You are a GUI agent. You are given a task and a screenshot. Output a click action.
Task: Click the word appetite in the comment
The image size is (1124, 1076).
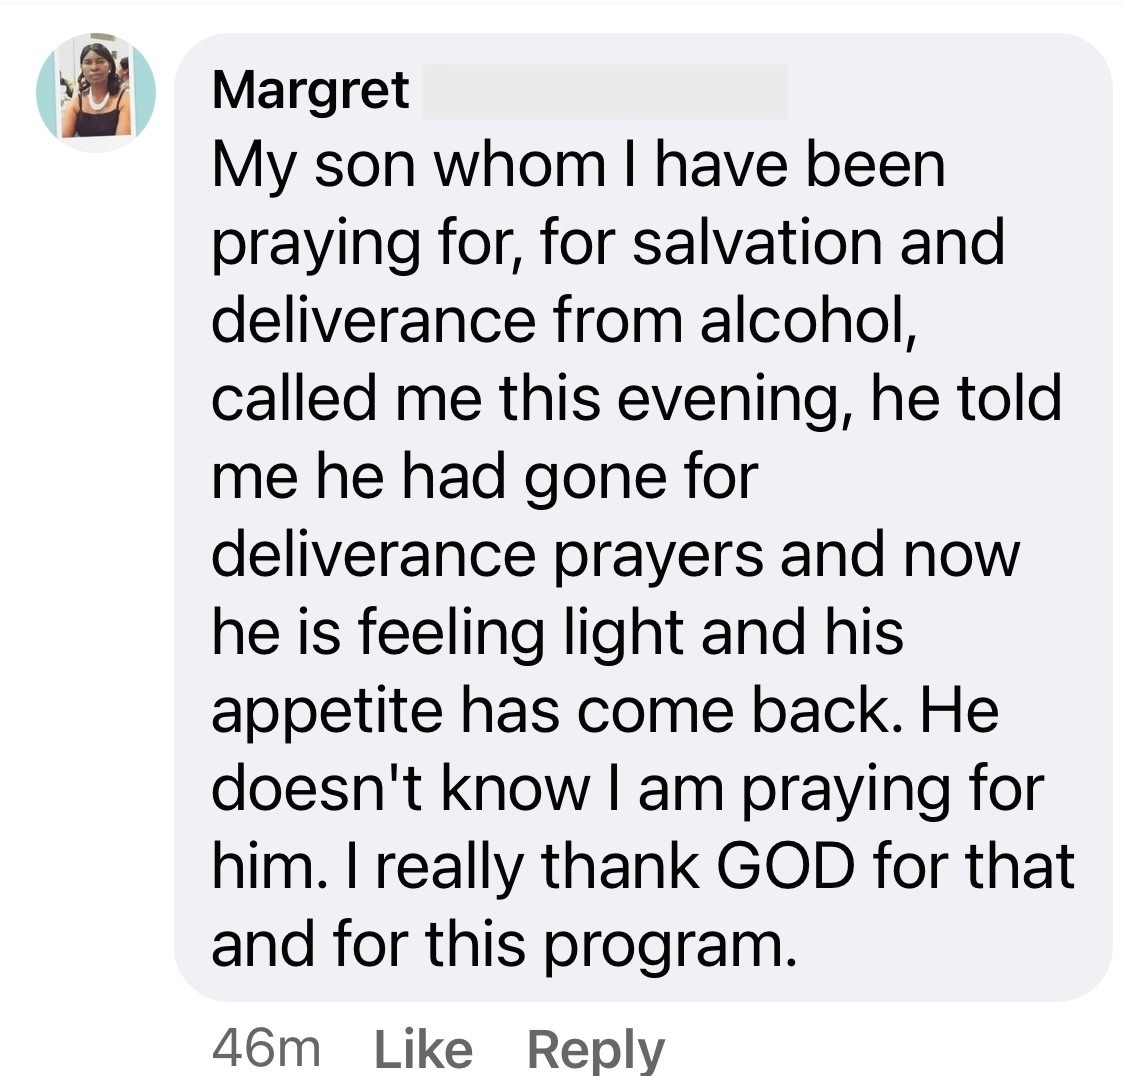pos(327,713)
